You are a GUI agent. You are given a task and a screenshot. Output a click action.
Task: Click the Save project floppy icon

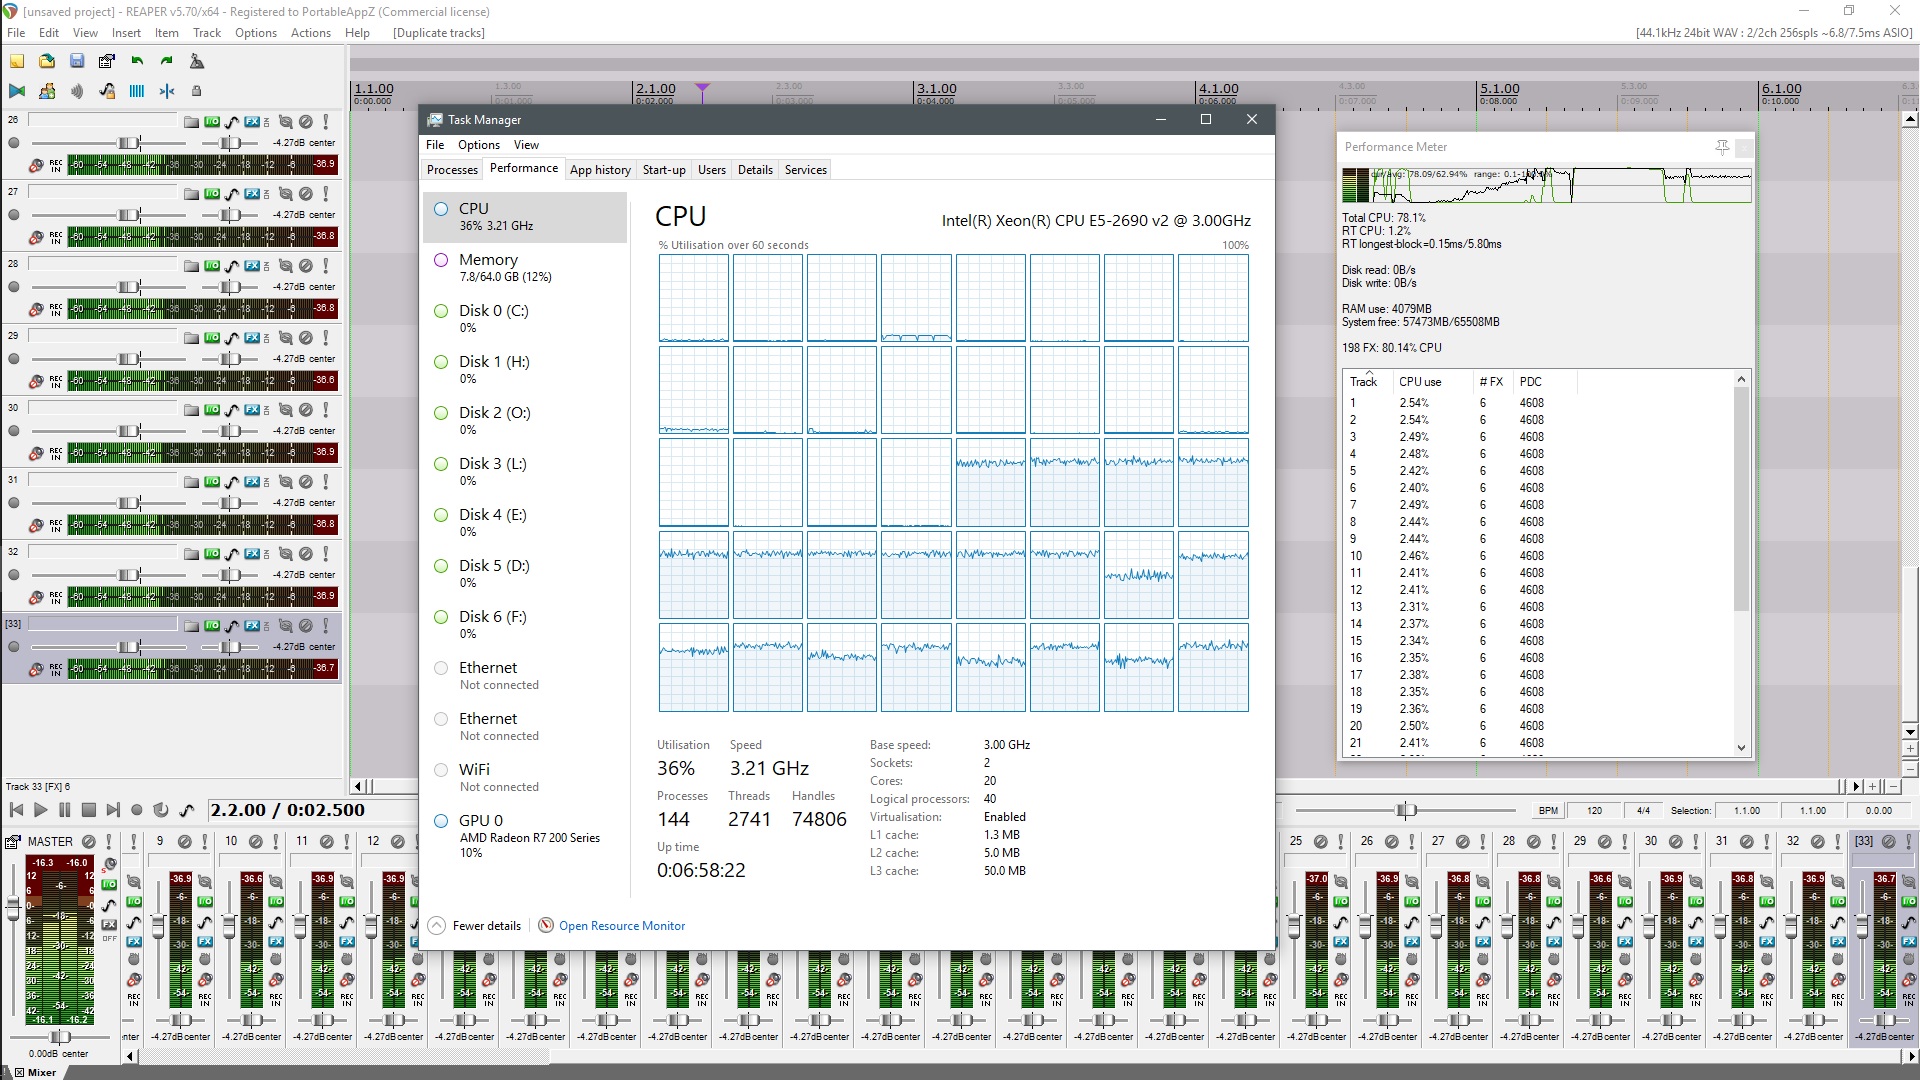pyautogui.click(x=77, y=61)
